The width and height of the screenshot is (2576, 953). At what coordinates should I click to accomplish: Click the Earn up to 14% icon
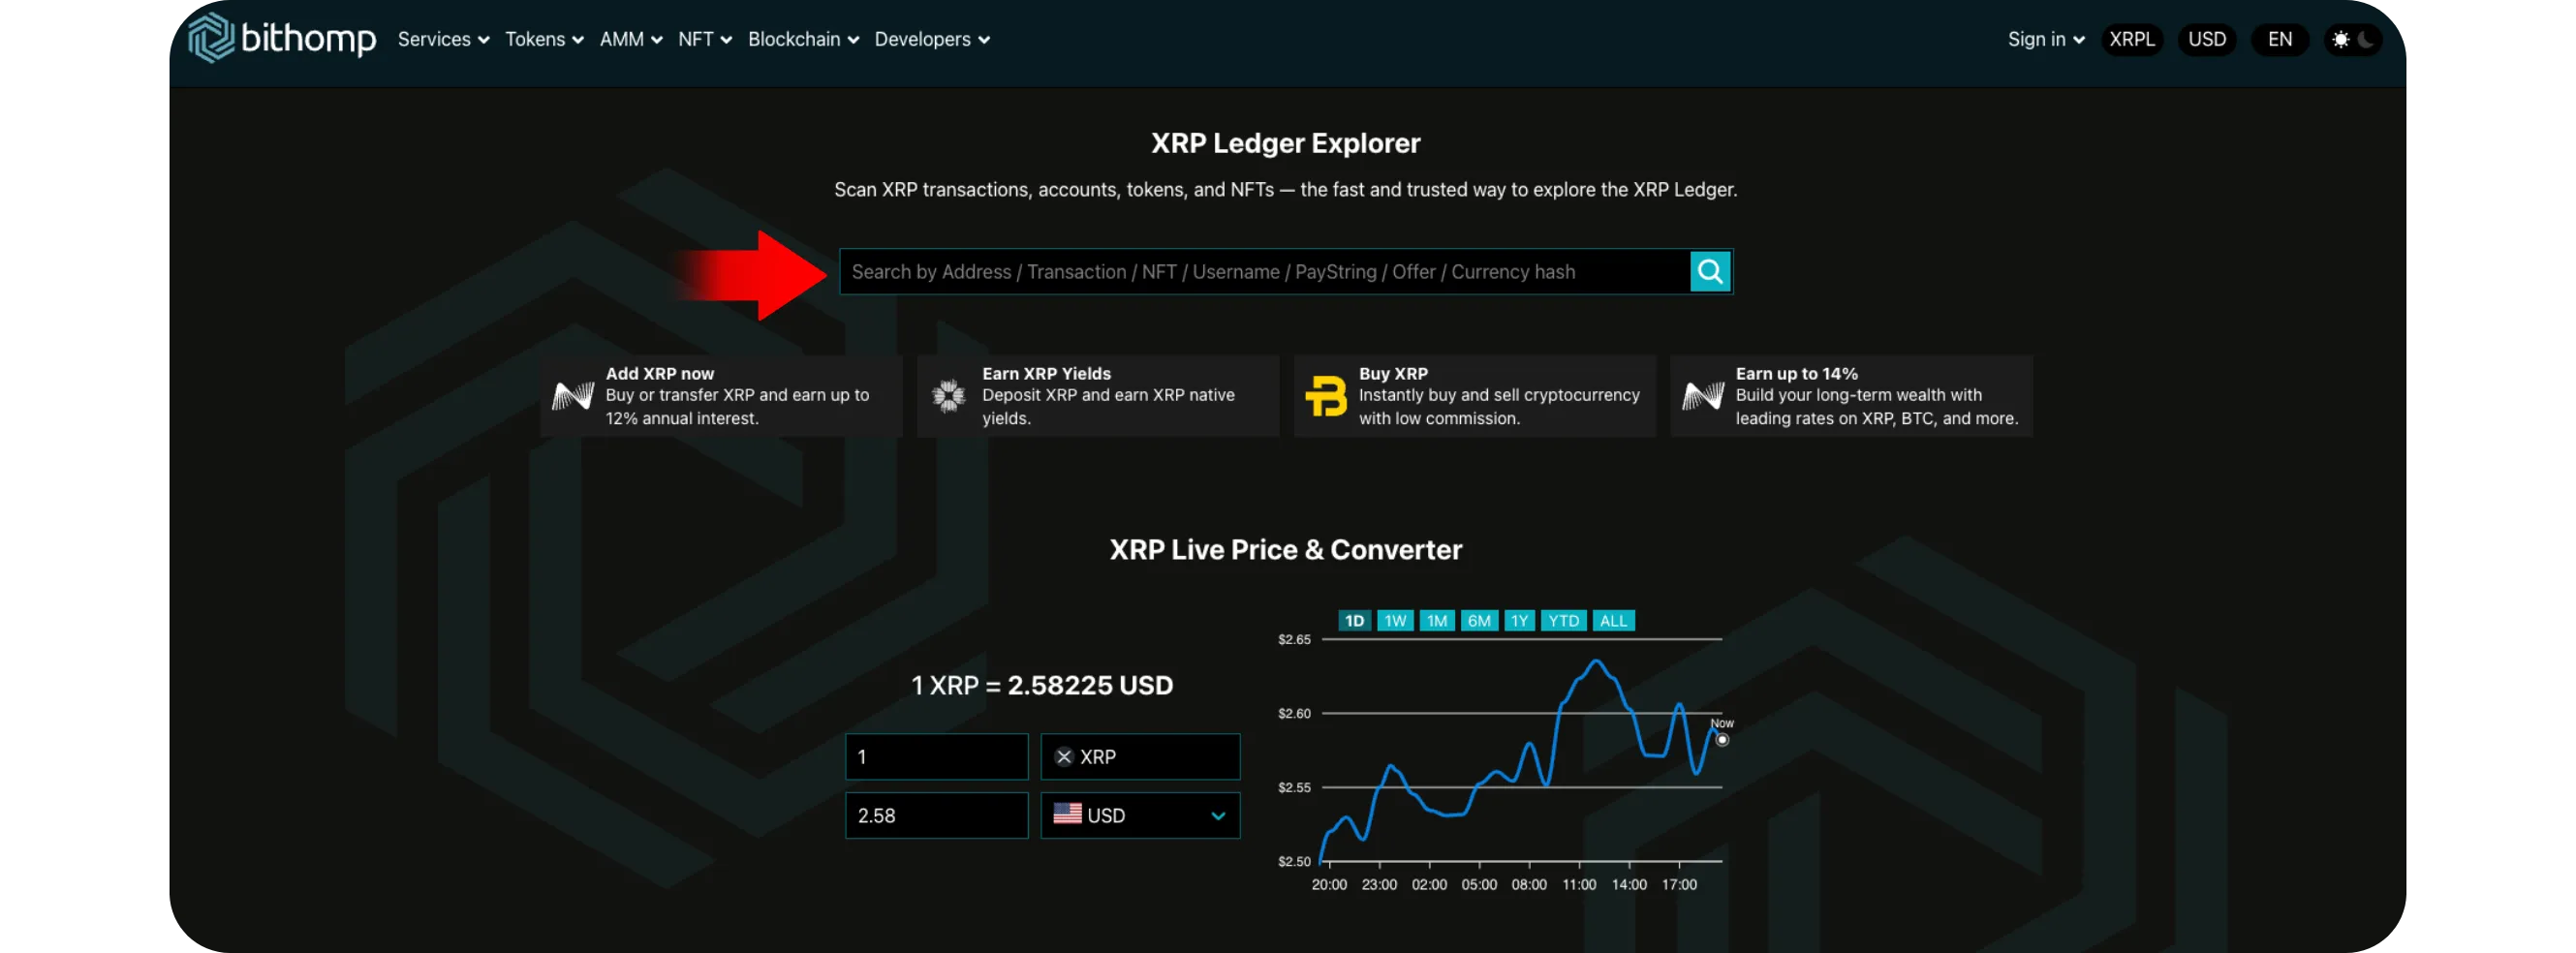point(1702,396)
